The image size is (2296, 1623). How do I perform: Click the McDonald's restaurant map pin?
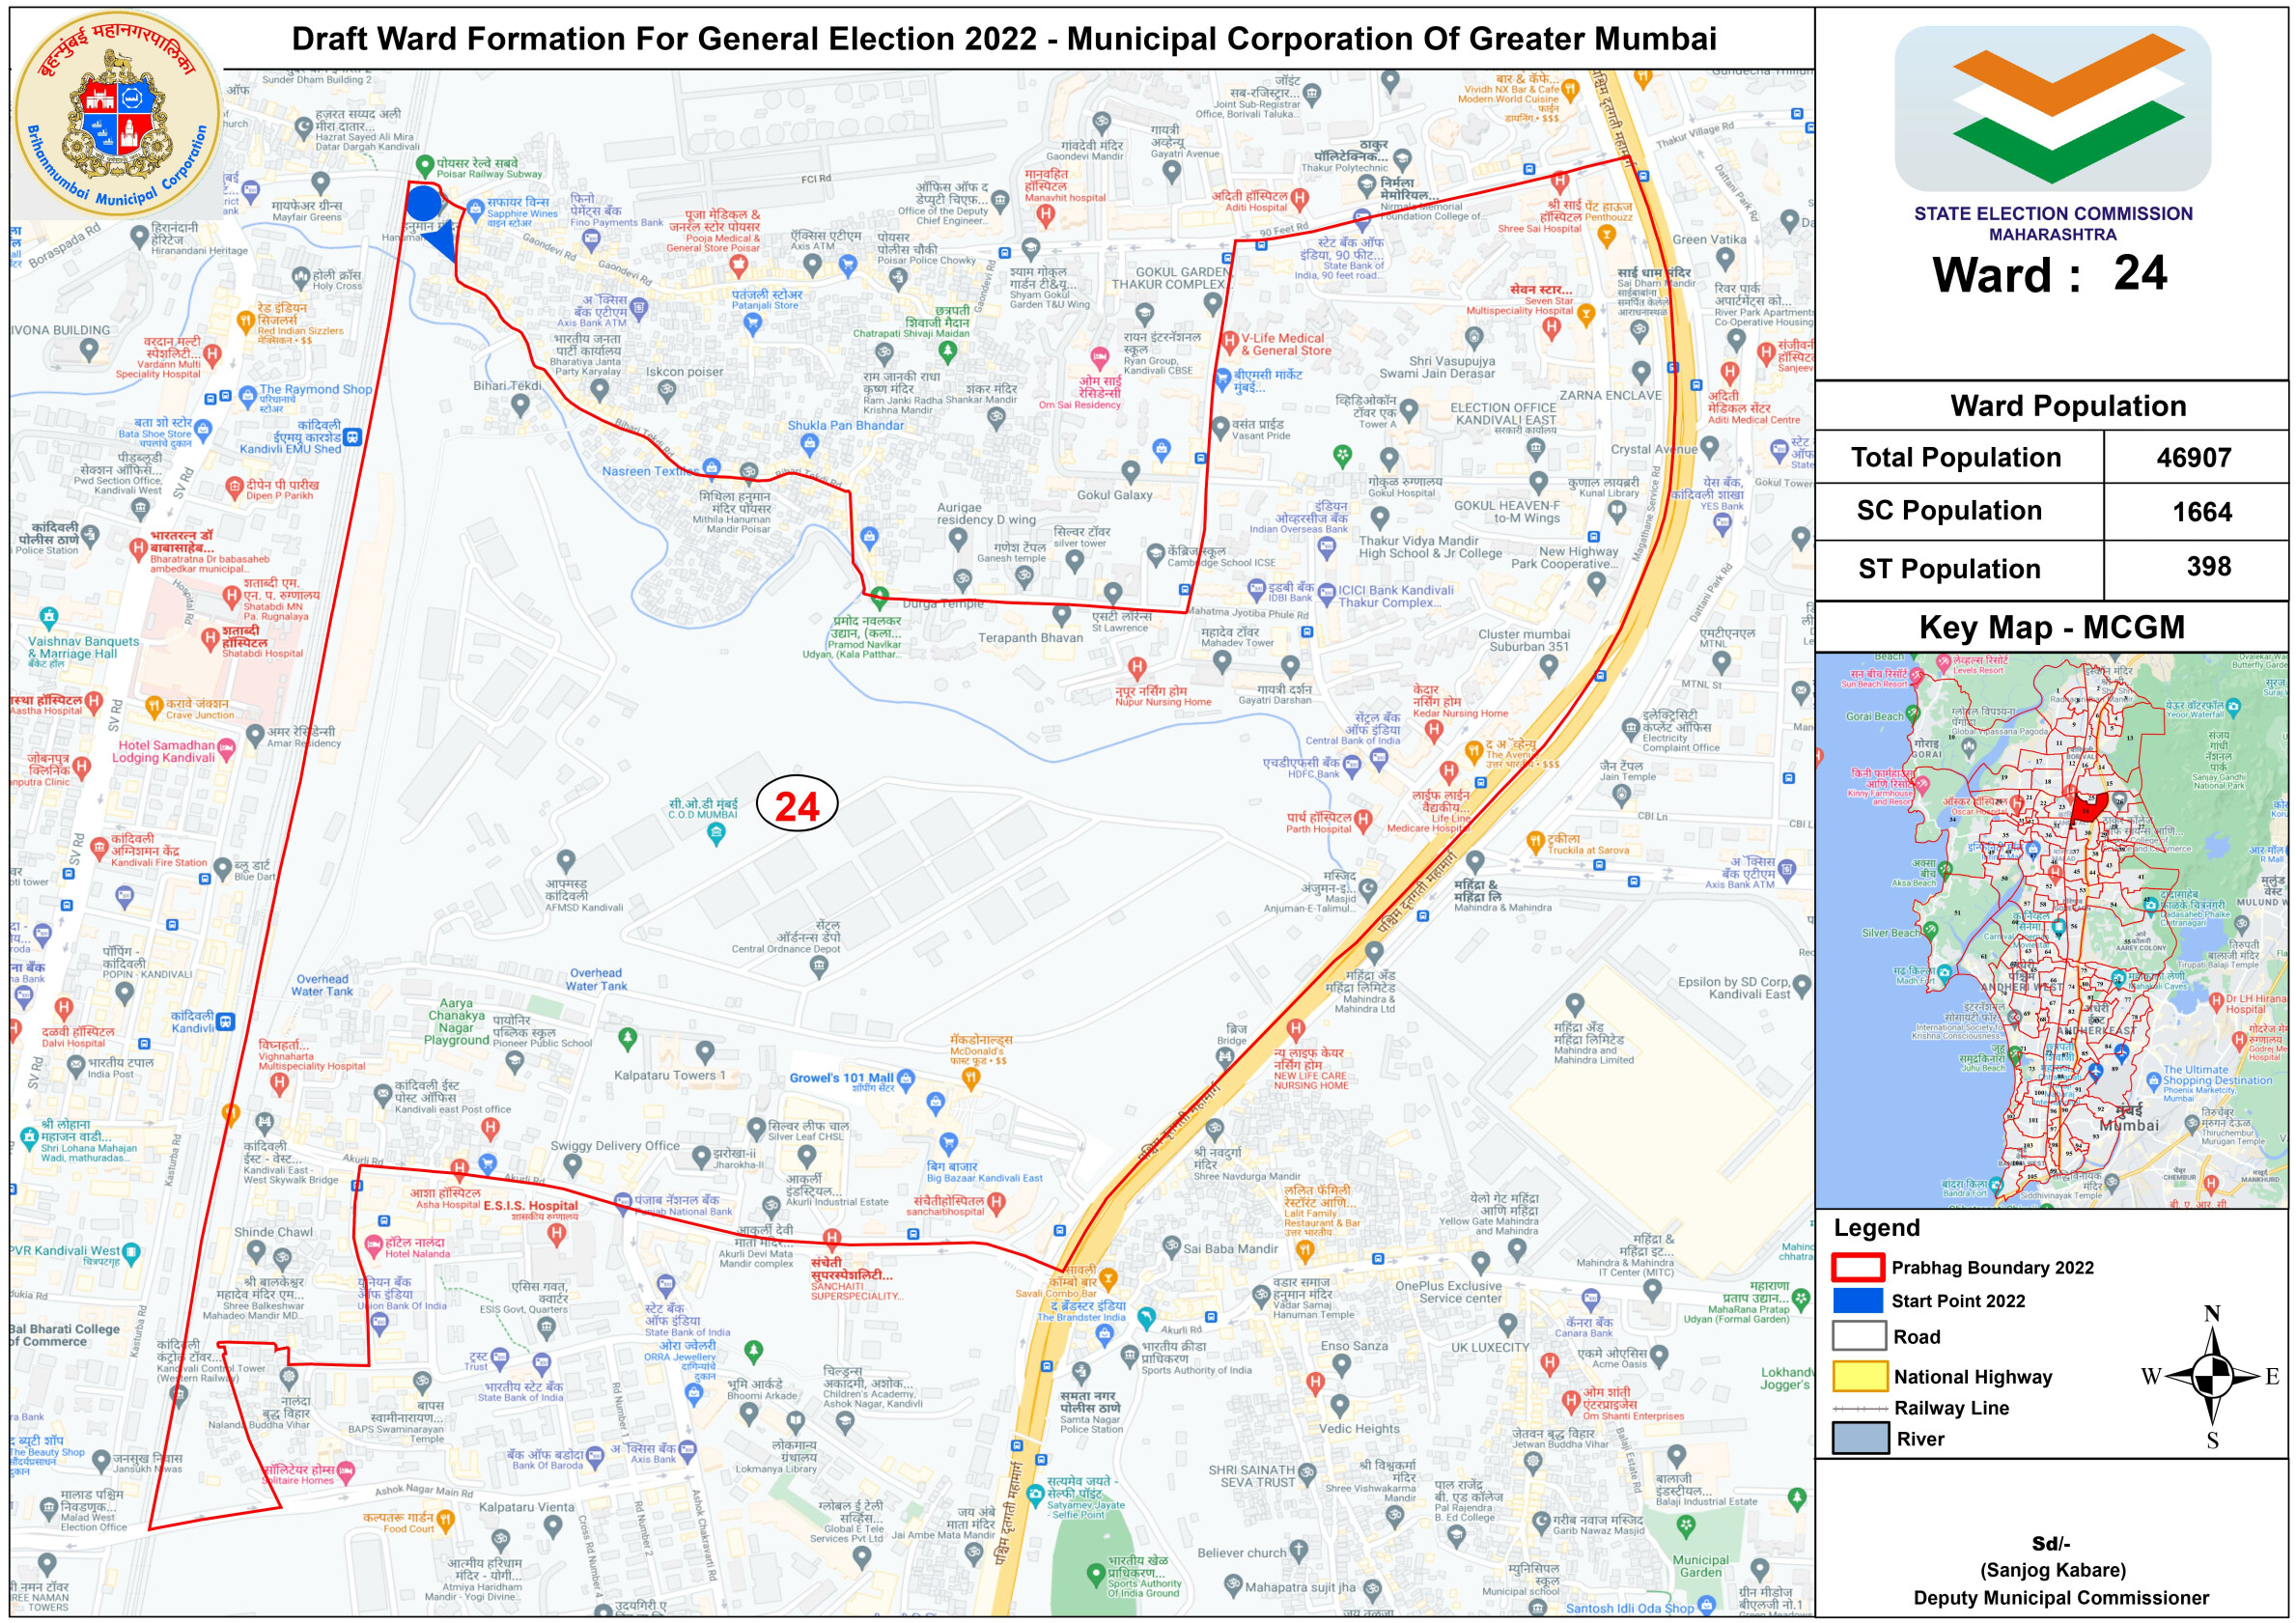(x=969, y=1077)
